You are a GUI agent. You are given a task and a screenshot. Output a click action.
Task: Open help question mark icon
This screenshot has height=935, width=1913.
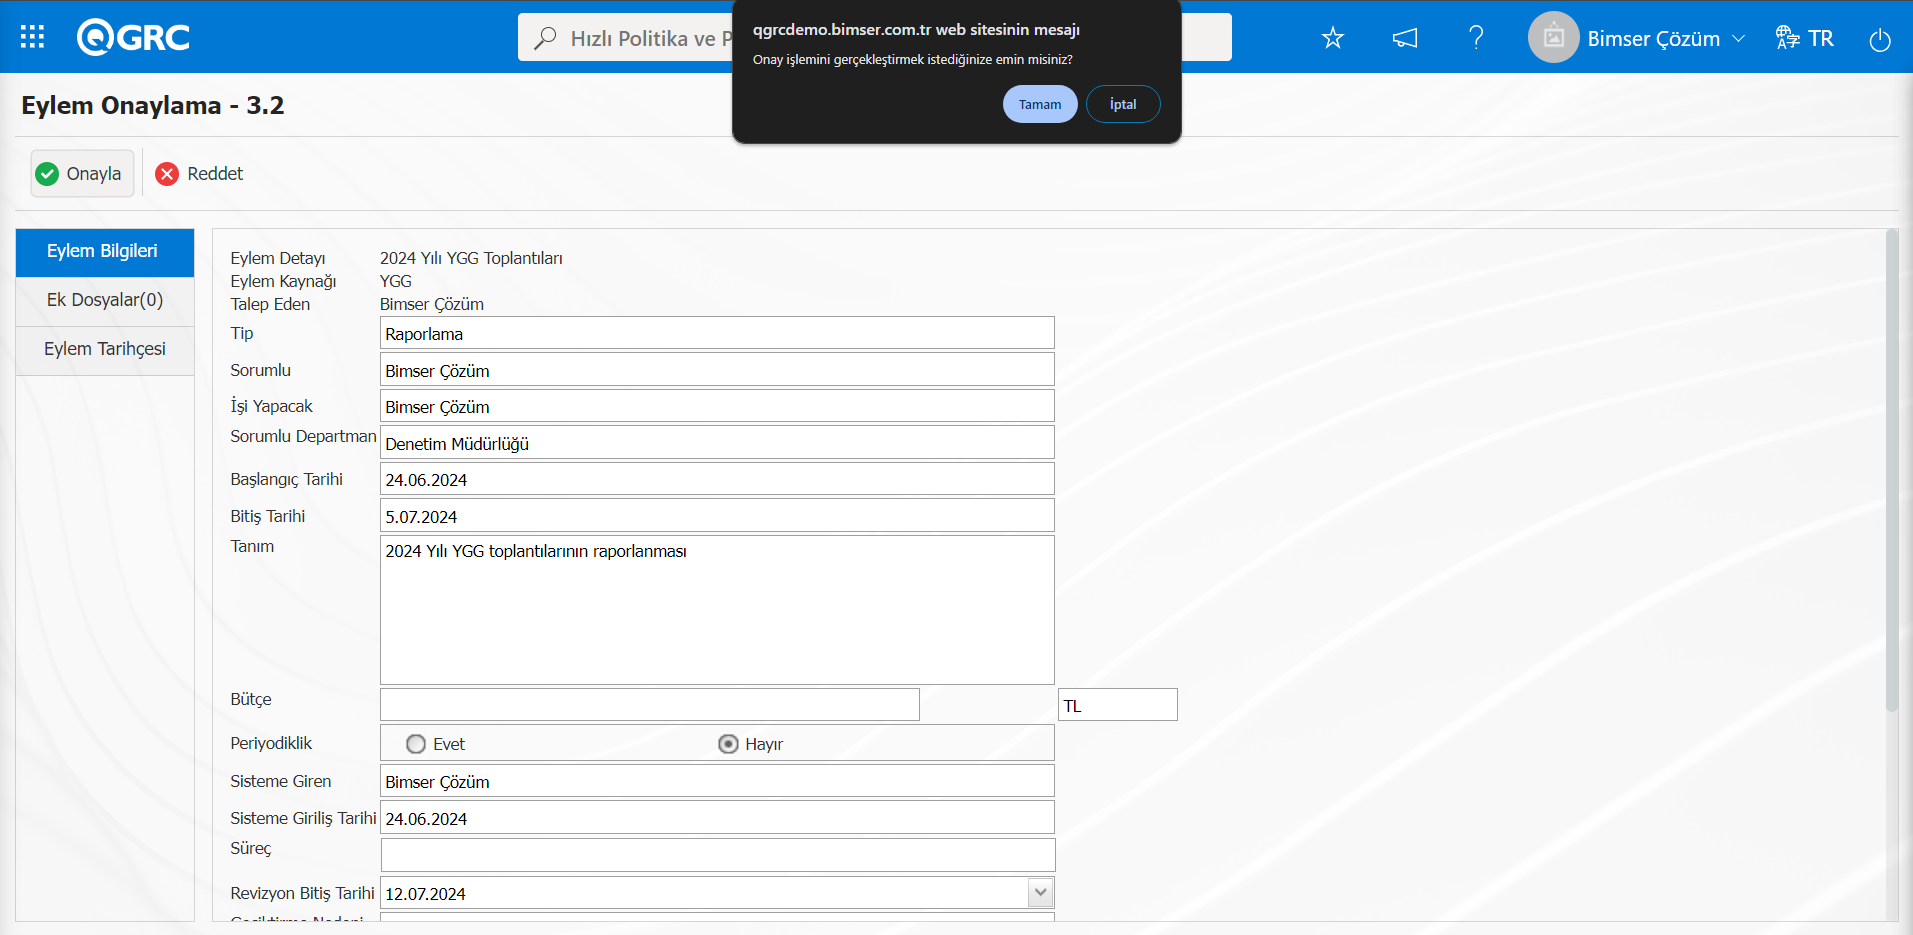tap(1476, 38)
